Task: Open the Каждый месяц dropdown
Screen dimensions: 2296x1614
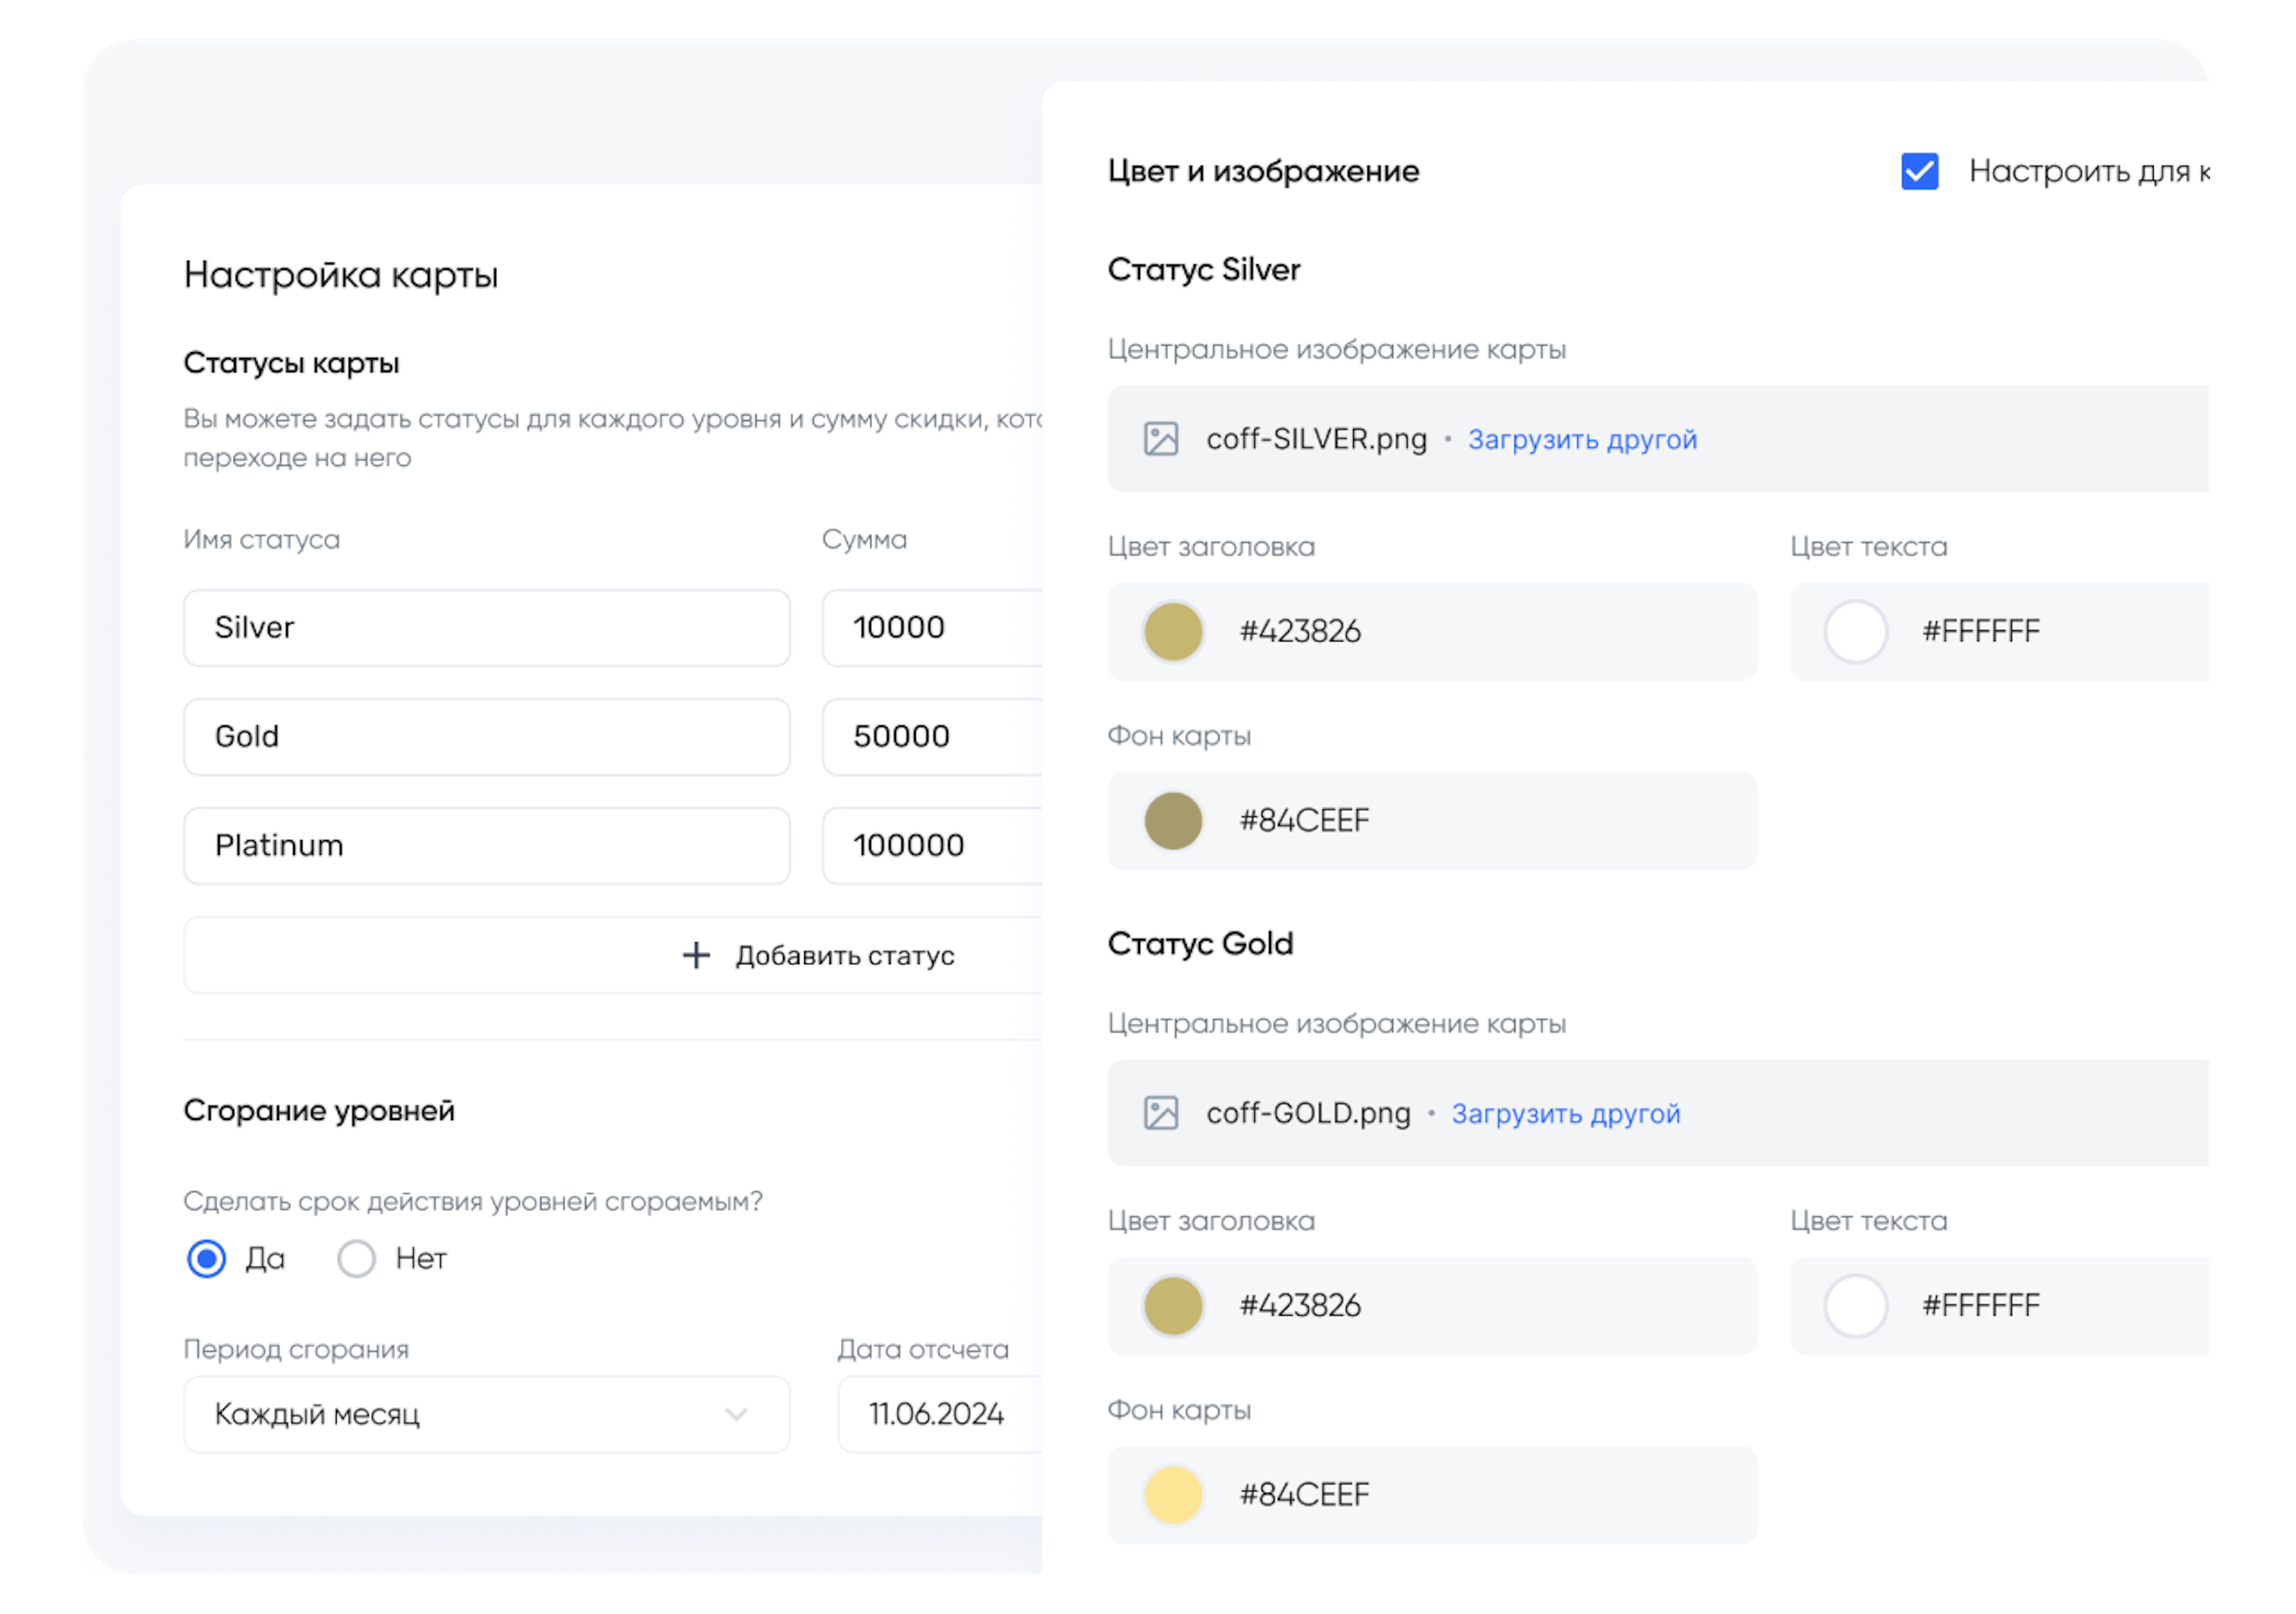Action: tap(487, 1414)
